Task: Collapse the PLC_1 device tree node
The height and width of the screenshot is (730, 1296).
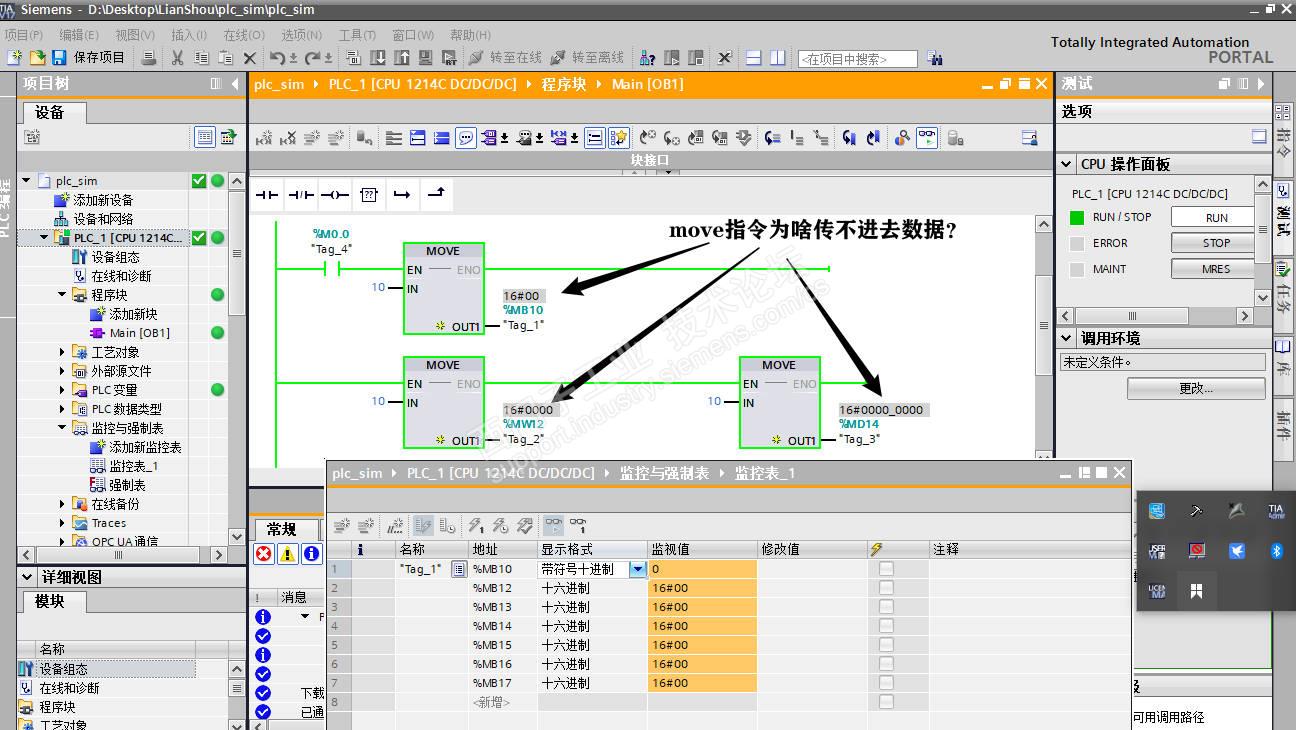Action: point(45,238)
